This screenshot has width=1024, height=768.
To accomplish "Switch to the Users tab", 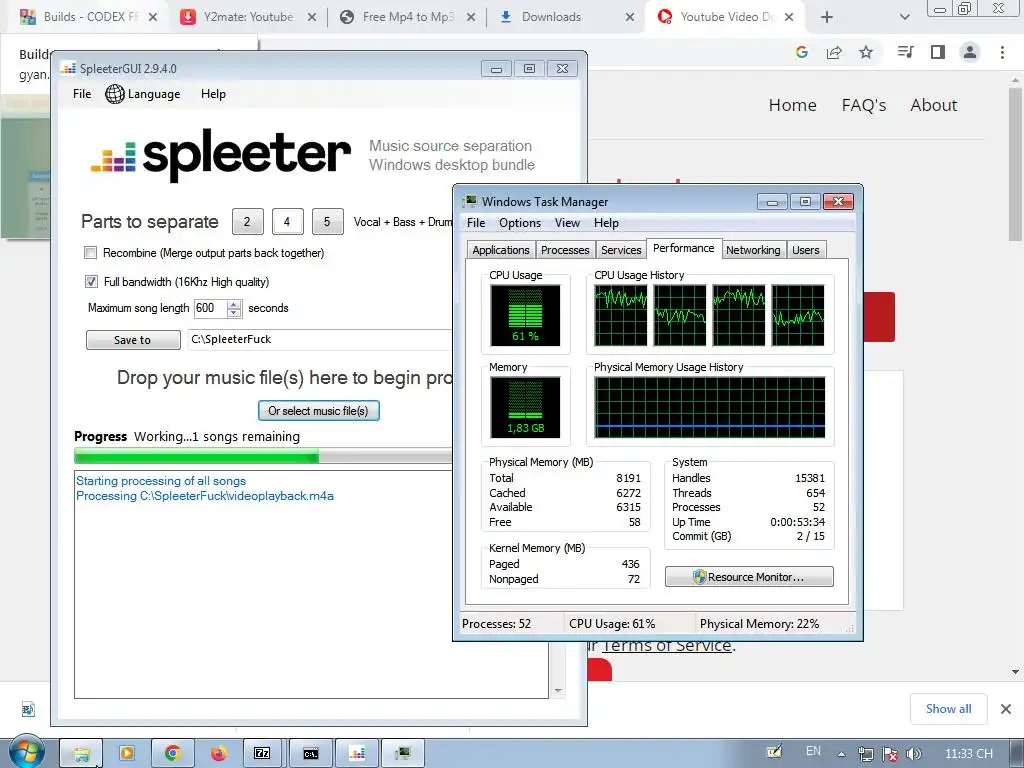I will tap(806, 250).
